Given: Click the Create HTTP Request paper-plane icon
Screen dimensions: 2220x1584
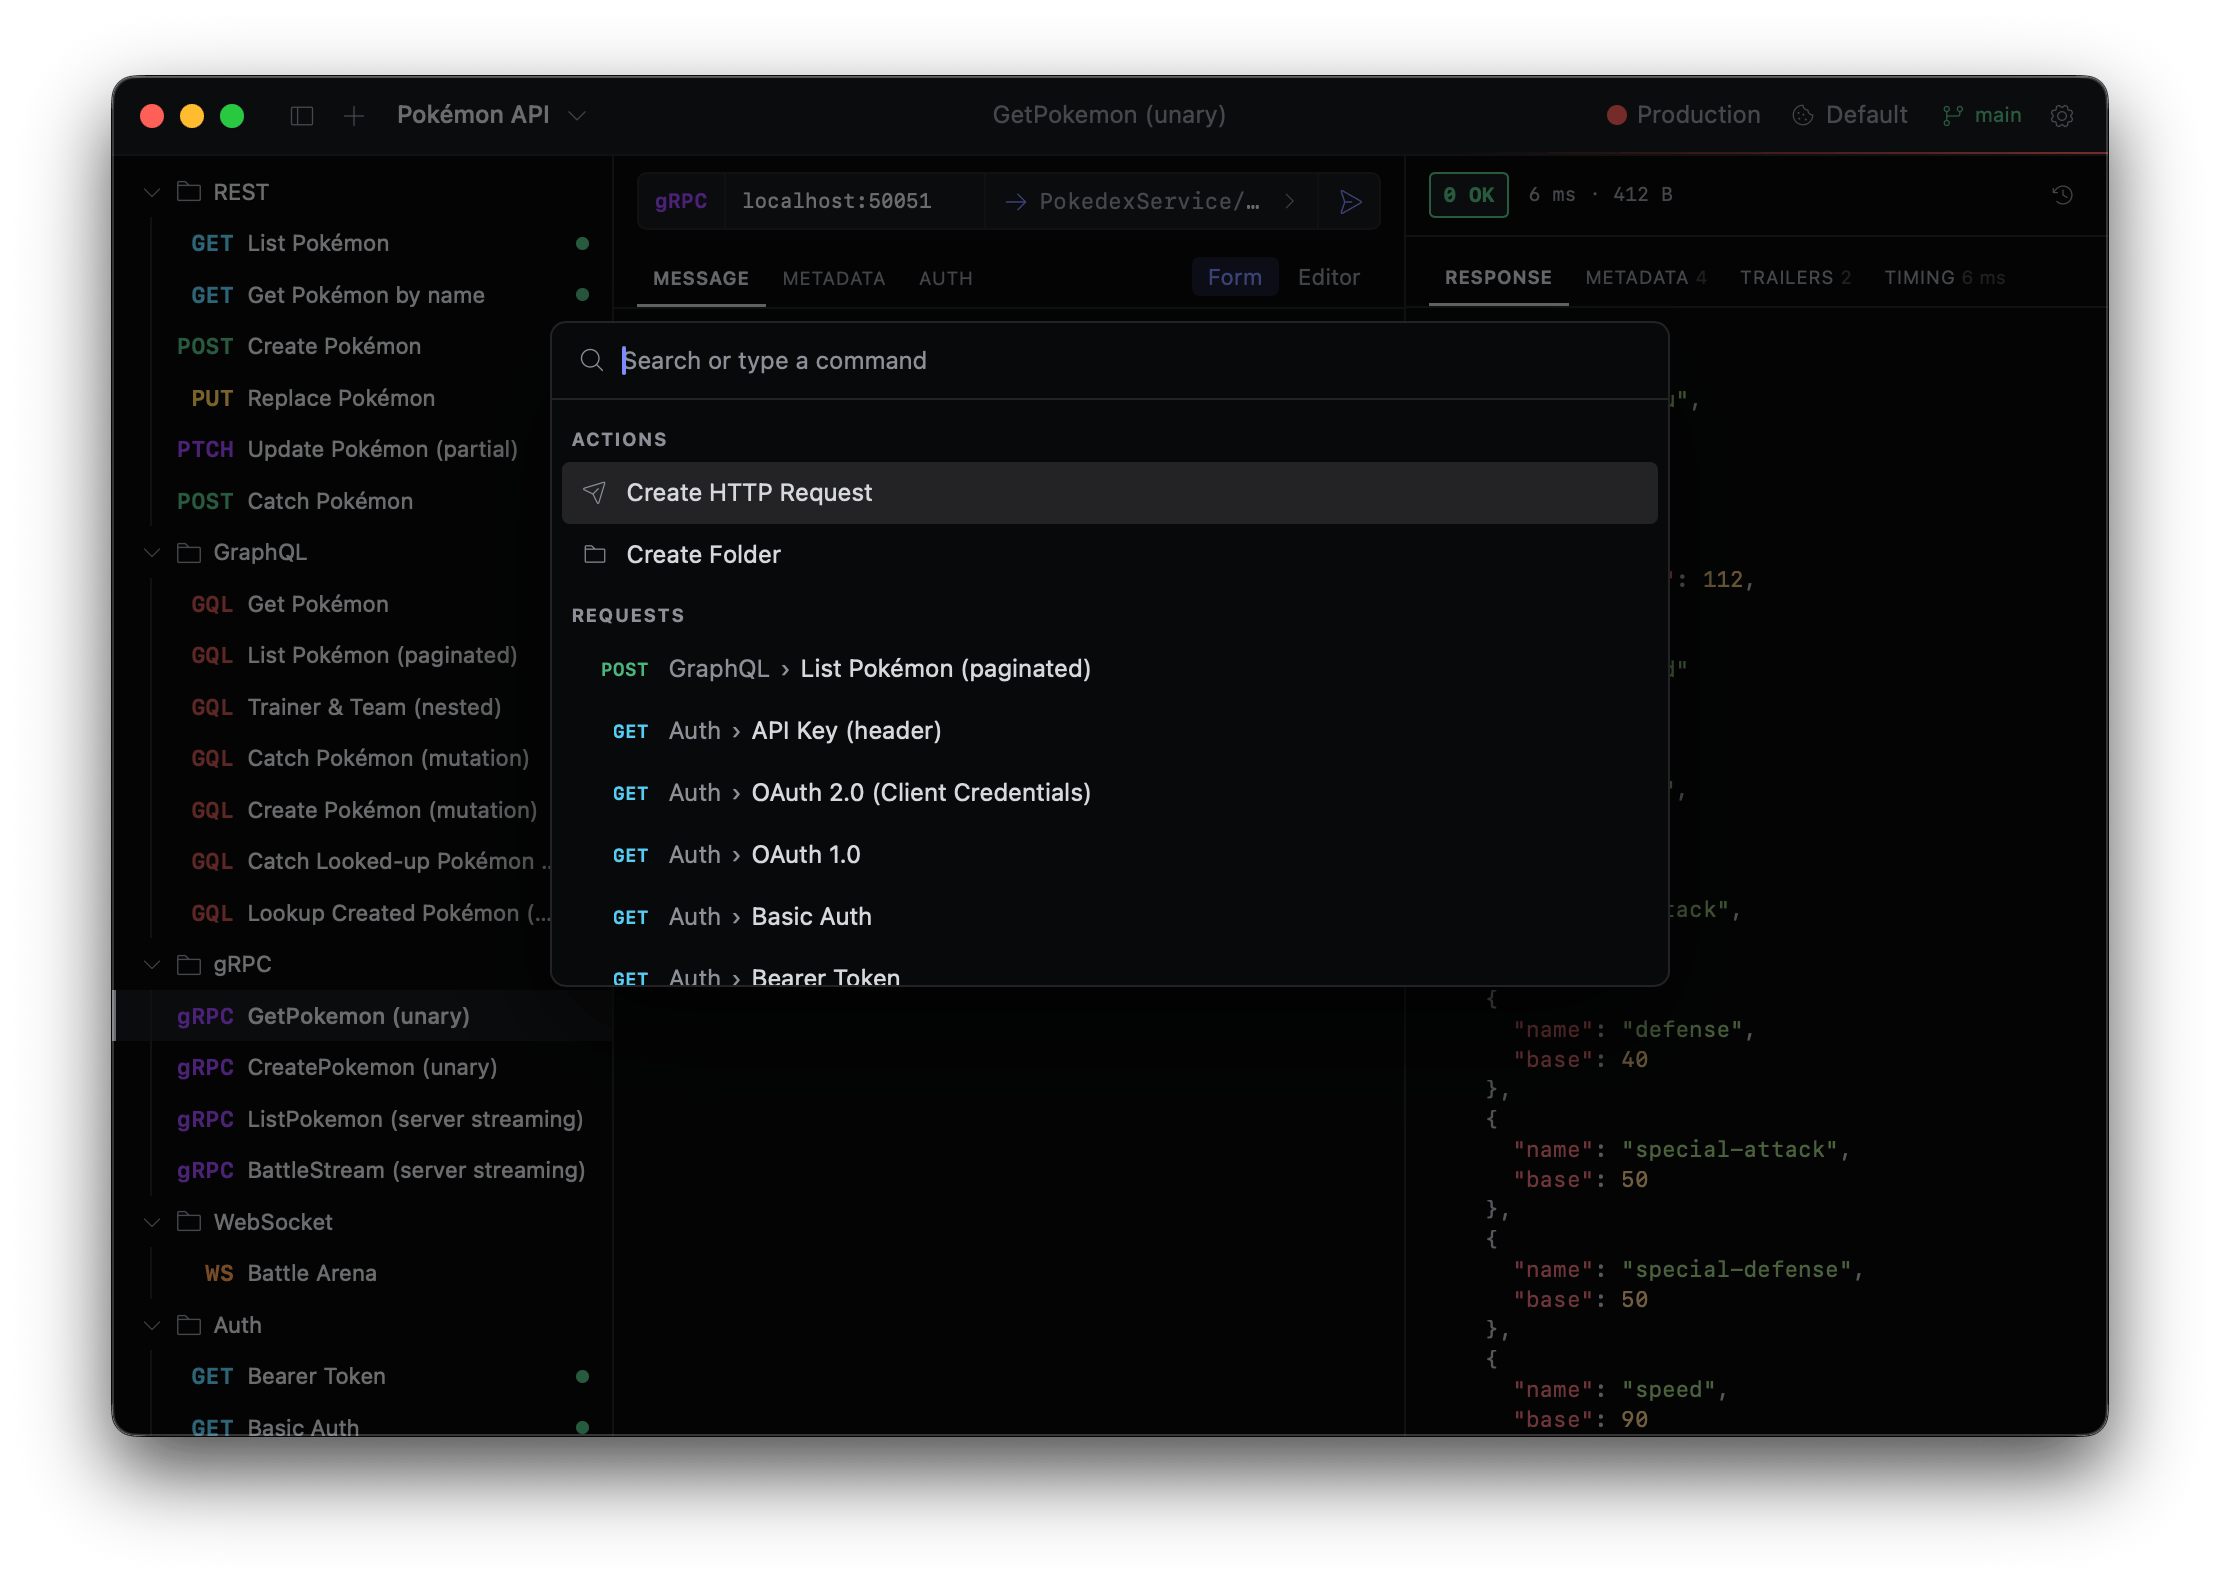Looking at the screenshot, I should coord(595,492).
